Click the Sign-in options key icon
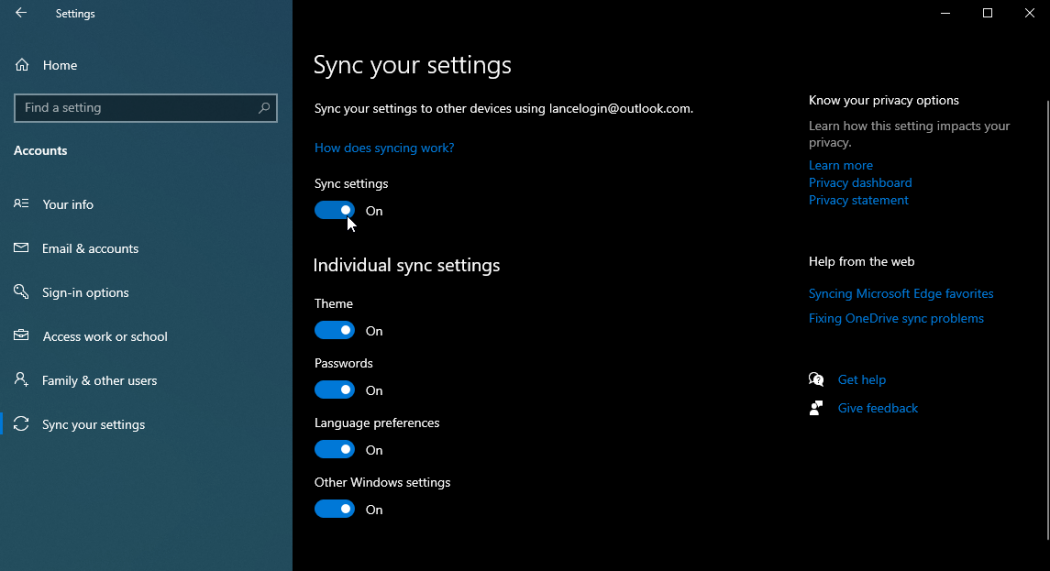The width and height of the screenshot is (1050, 571). [x=21, y=292]
